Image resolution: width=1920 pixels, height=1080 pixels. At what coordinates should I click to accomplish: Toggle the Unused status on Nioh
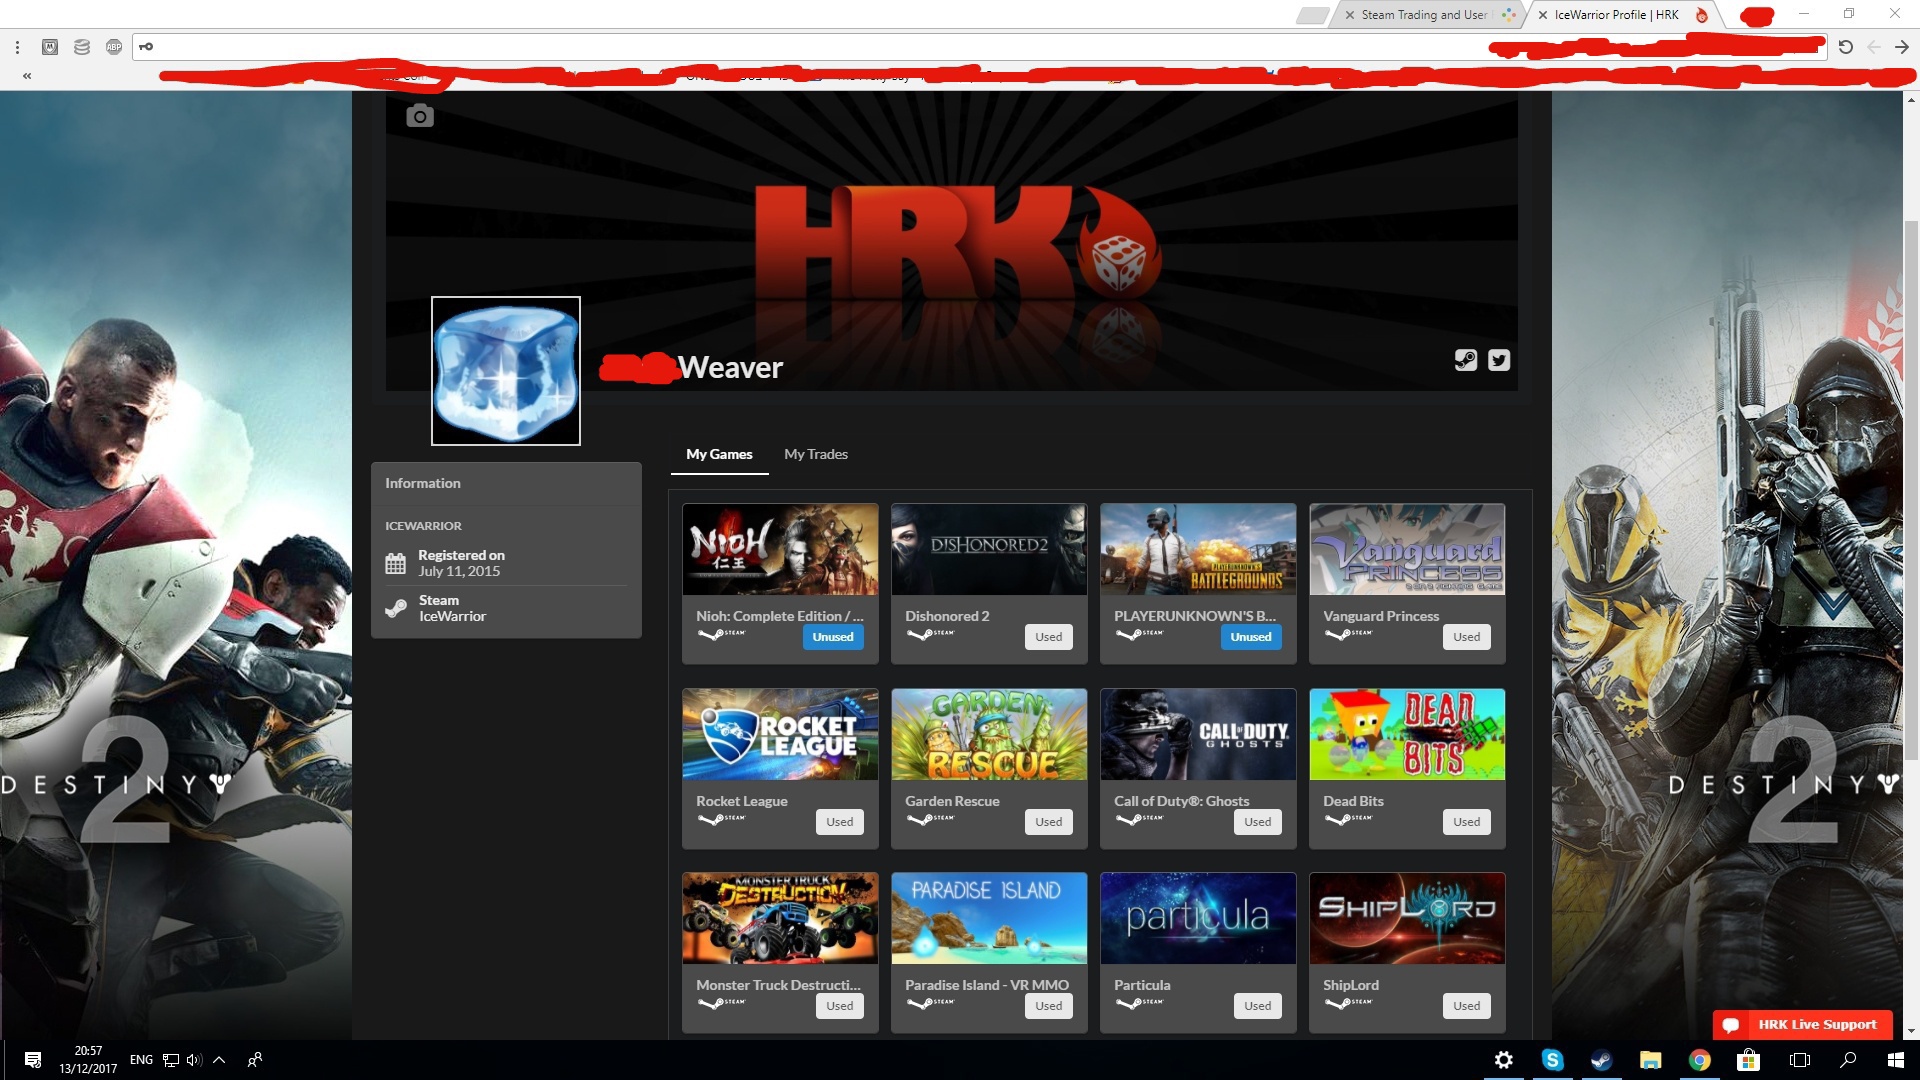[832, 637]
